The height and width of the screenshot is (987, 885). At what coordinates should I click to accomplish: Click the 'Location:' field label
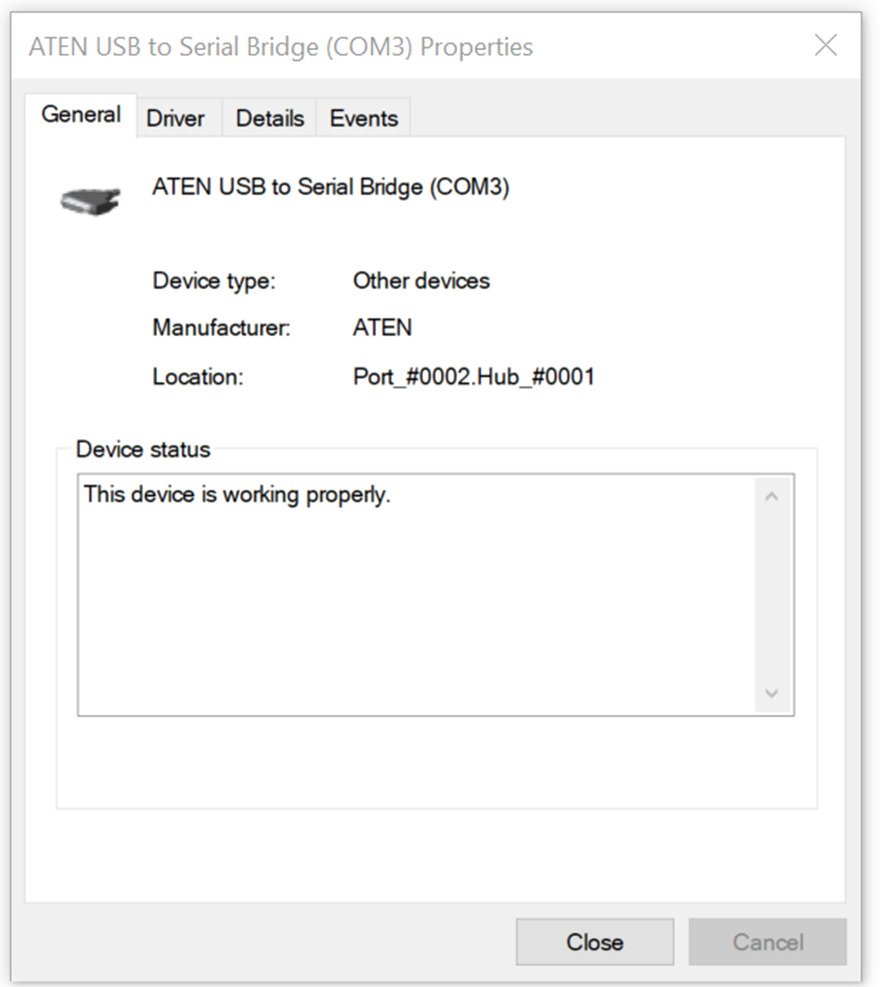tap(197, 377)
